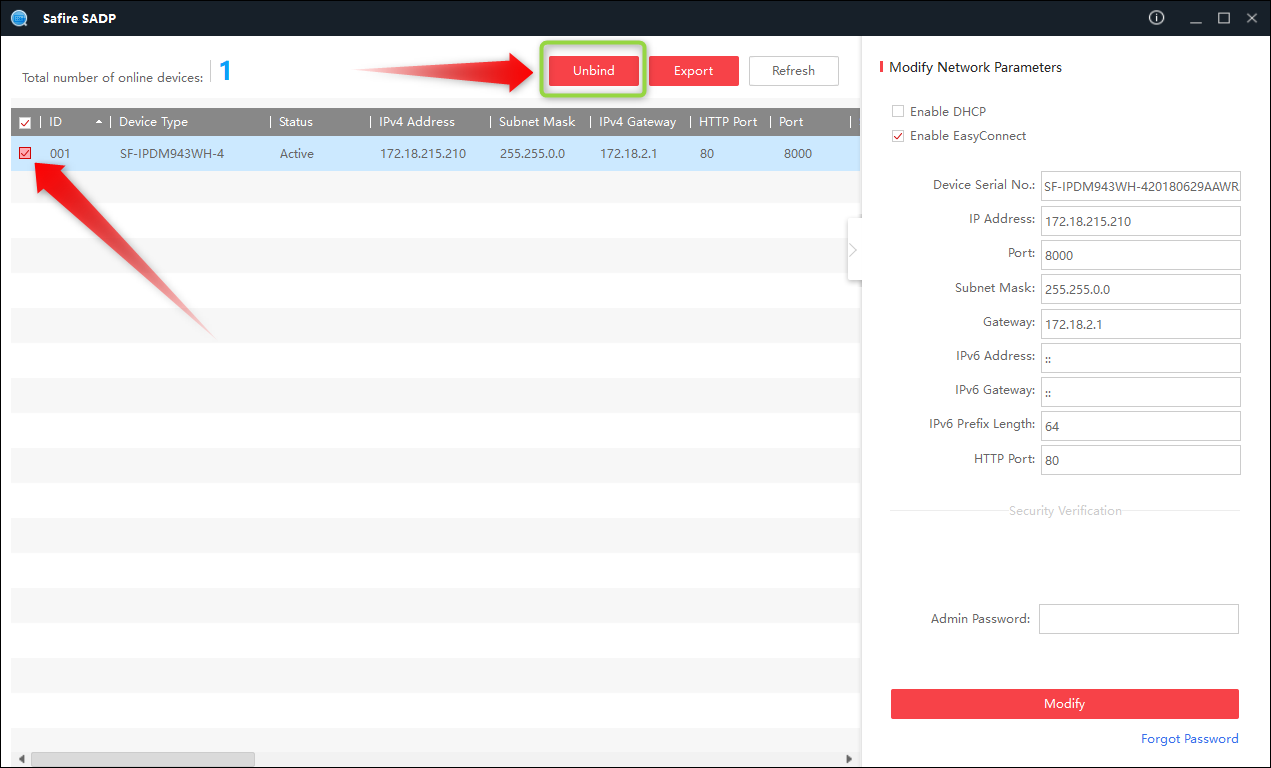This screenshot has height=768, width=1271.
Task: Maximize the Safire SADP window
Action: 1223,18
